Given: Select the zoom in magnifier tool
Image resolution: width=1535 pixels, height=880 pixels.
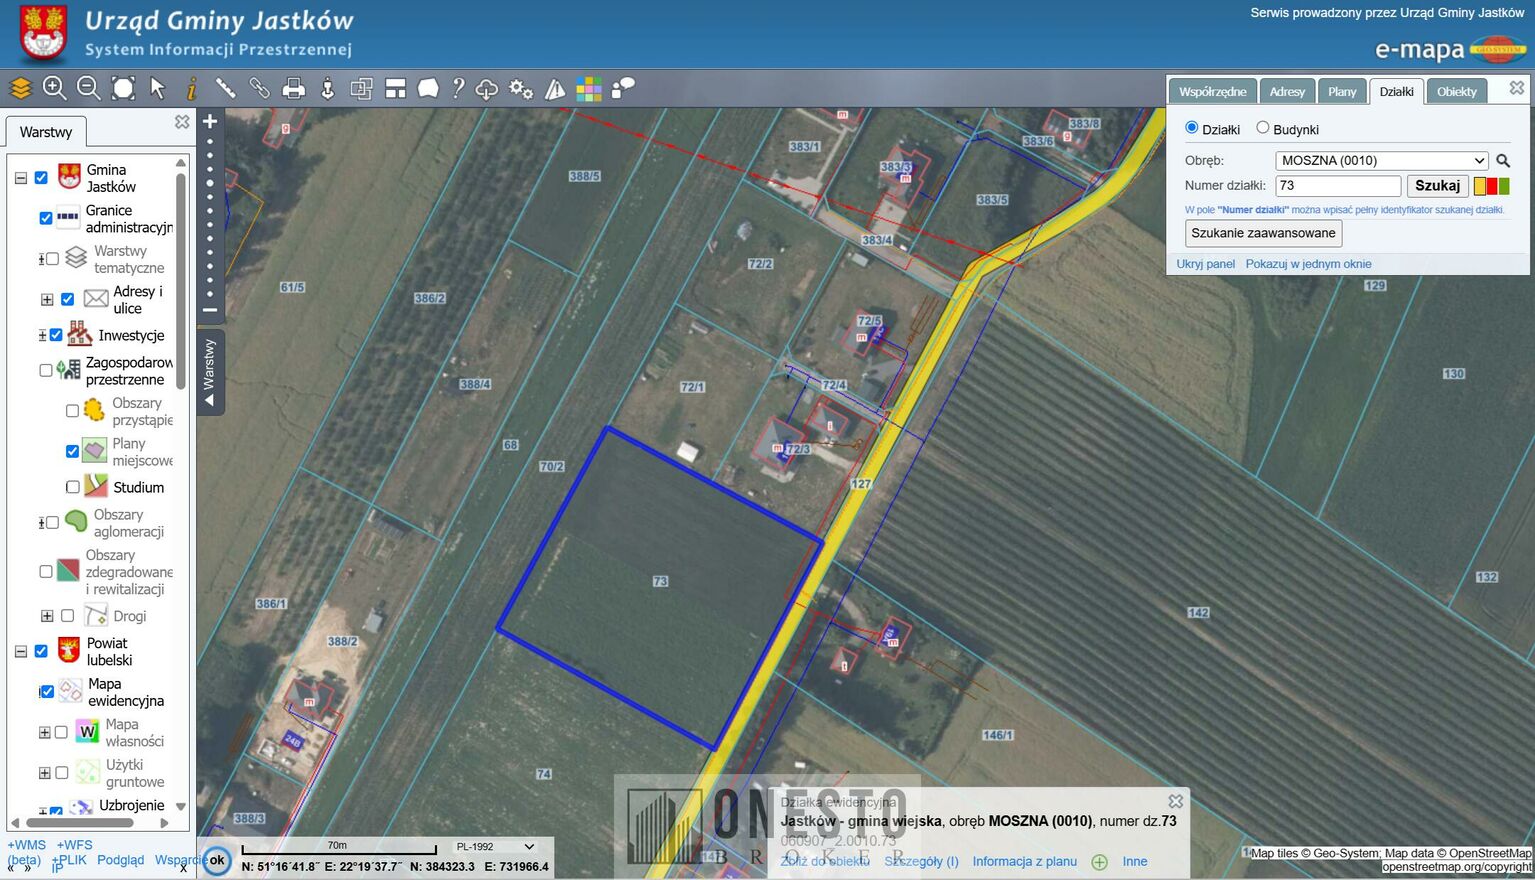Looking at the screenshot, I should [55, 88].
